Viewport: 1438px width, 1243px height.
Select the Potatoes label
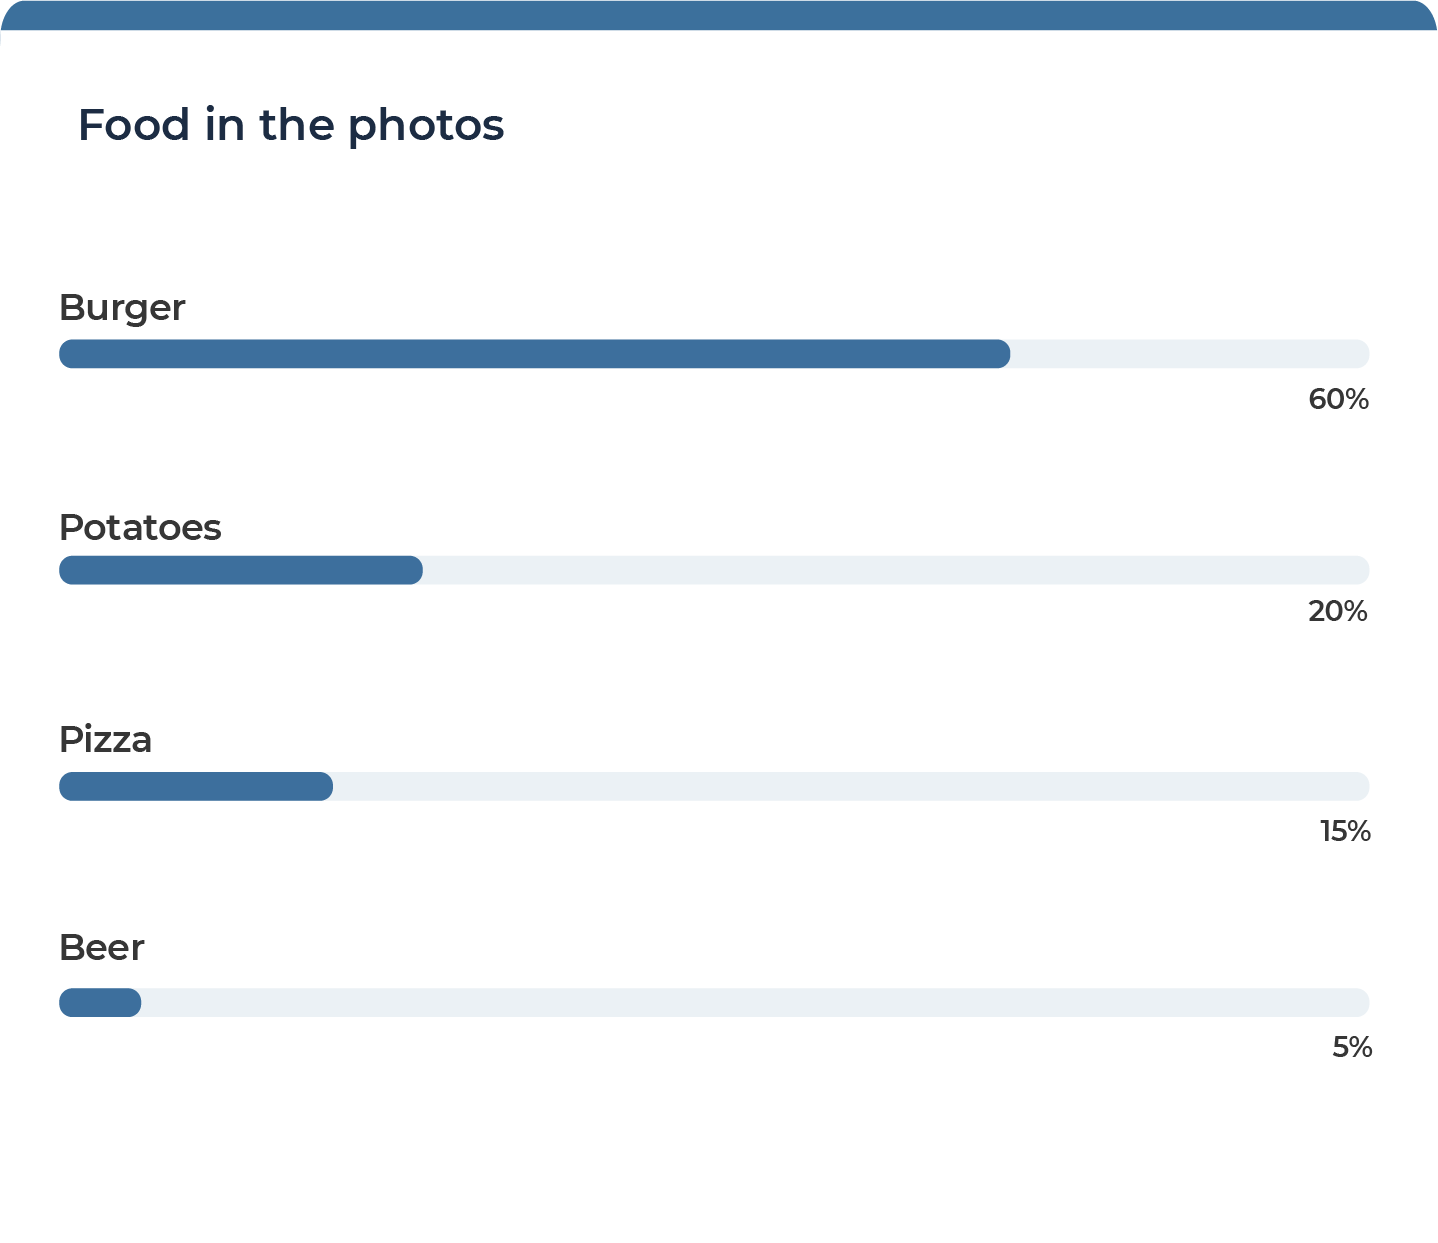point(140,527)
